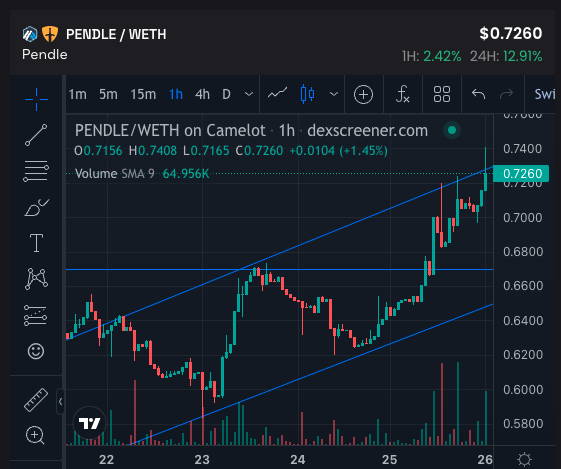Click the Arbitrum chain icon
The image size is (561, 469).
tap(30, 34)
